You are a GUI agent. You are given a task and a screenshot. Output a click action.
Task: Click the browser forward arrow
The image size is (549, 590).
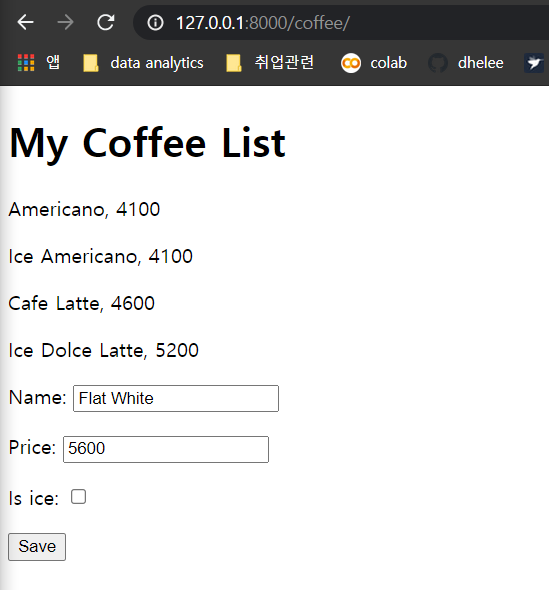point(65,23)
